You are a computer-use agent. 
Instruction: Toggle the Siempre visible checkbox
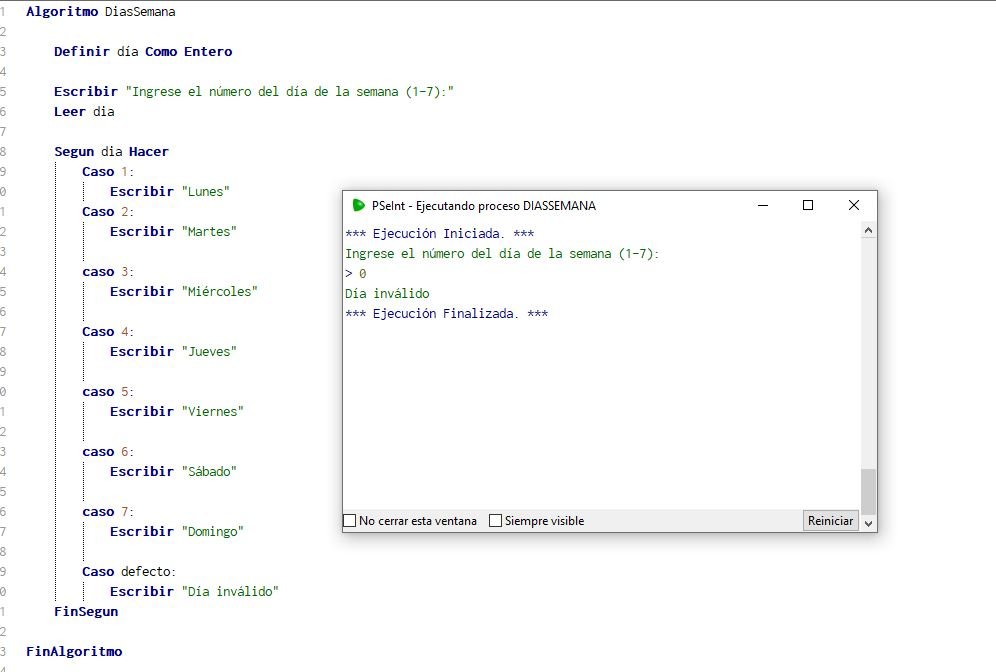point(495,521)
